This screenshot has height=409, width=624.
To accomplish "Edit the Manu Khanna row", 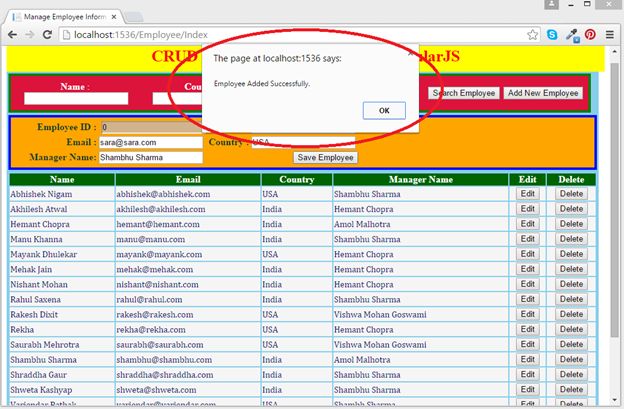I will pos(528,239).
